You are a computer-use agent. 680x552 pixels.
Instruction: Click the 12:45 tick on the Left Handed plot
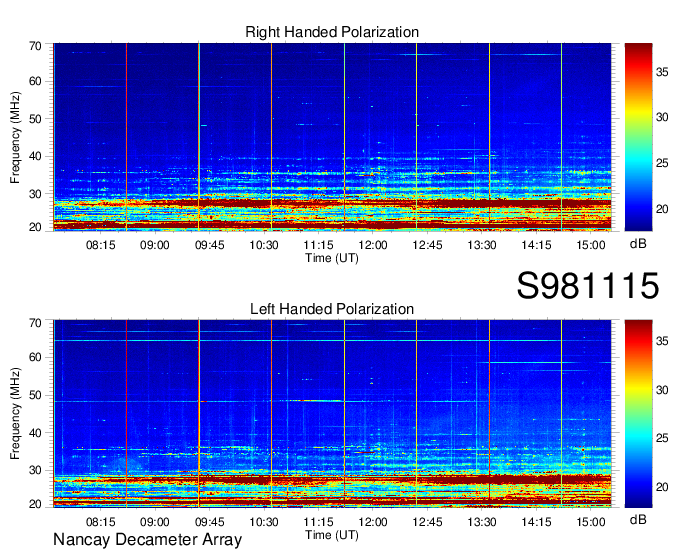[428, 522]
